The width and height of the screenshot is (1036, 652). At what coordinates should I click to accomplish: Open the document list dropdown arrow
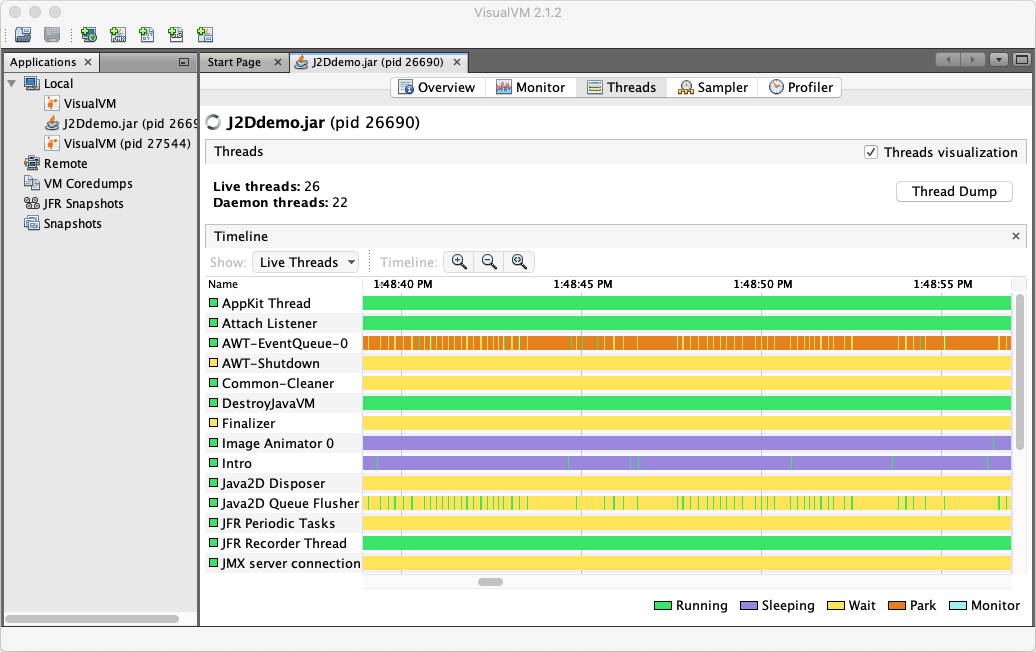click(999, 59)
